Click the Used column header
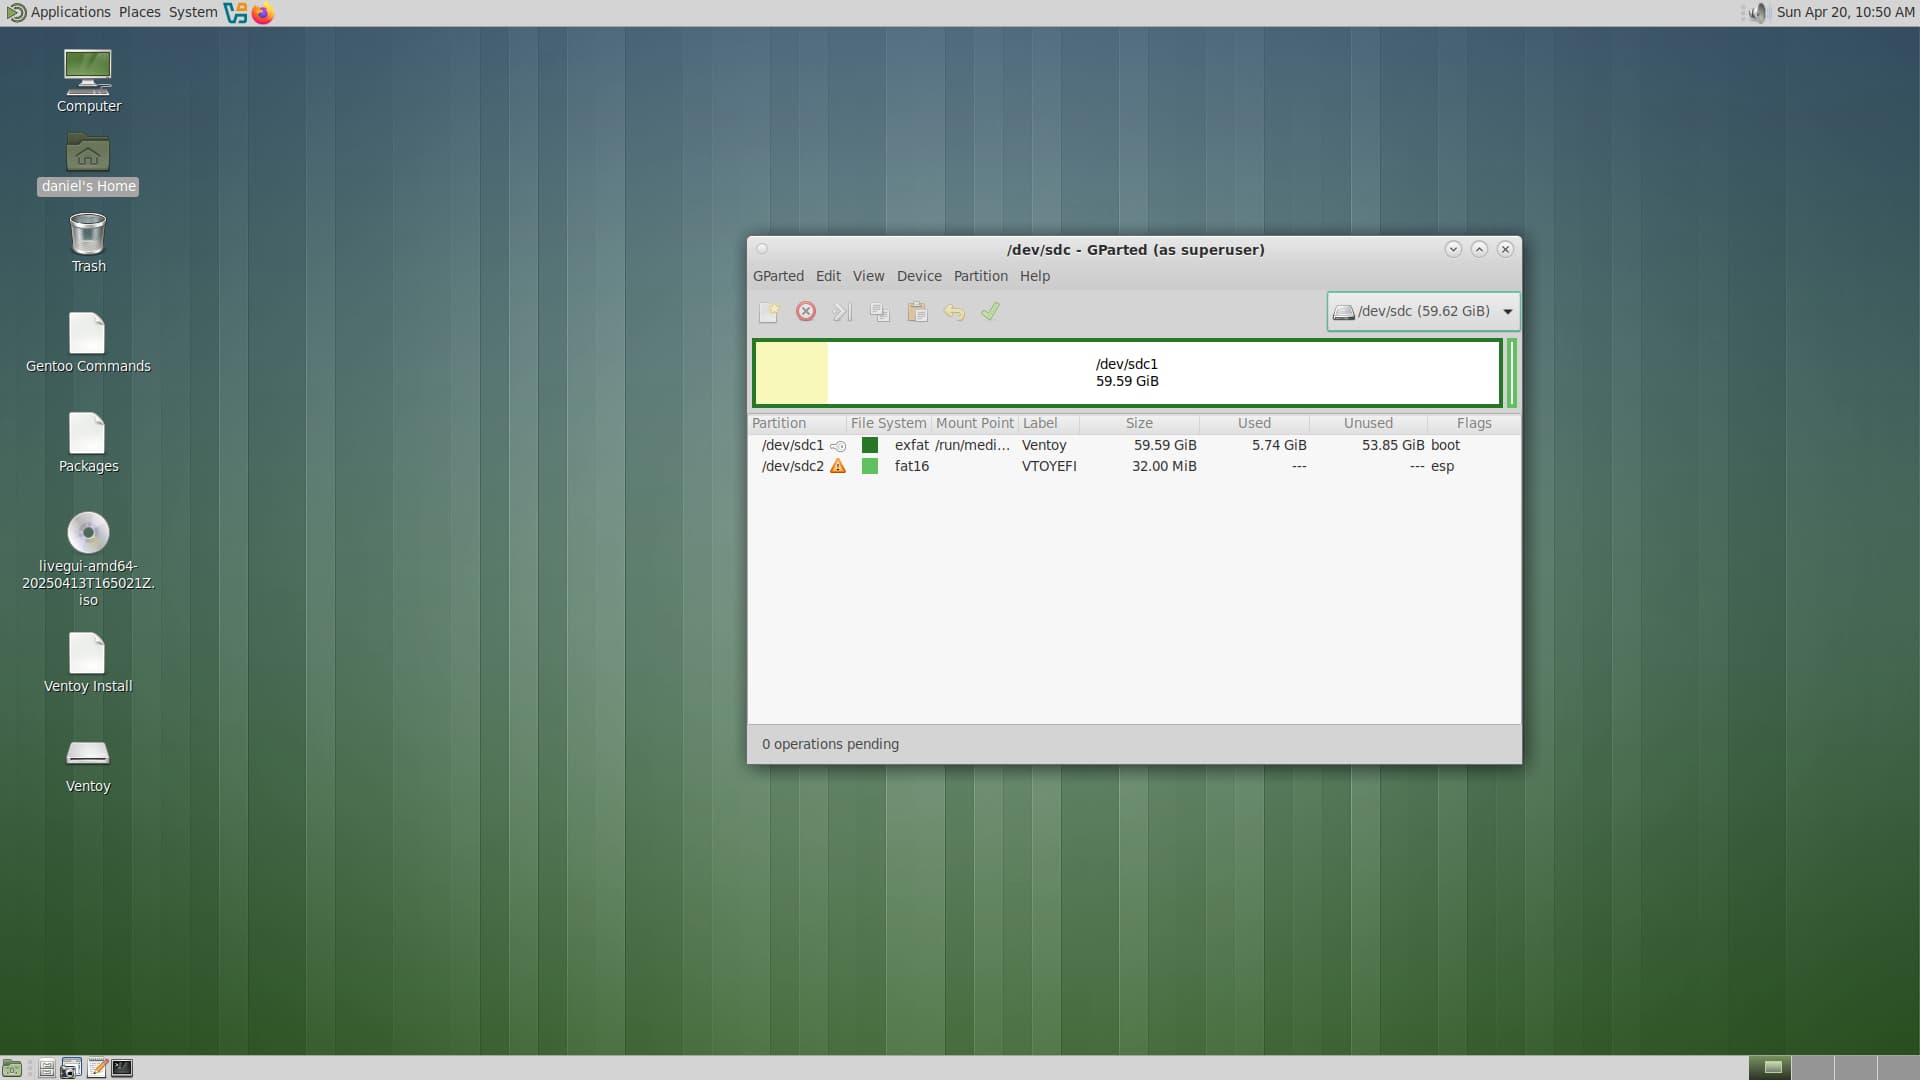 1254,423
